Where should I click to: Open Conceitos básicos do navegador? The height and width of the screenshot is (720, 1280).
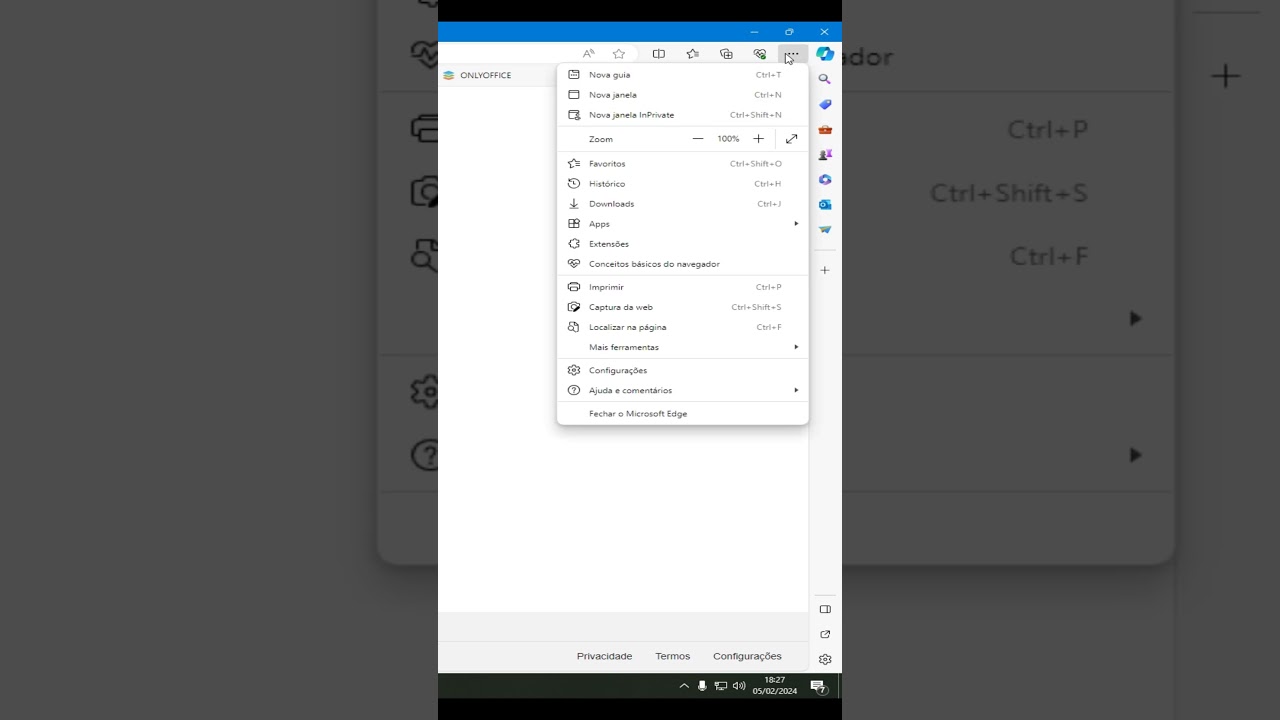pyautogui.click(x=683, y=264)
